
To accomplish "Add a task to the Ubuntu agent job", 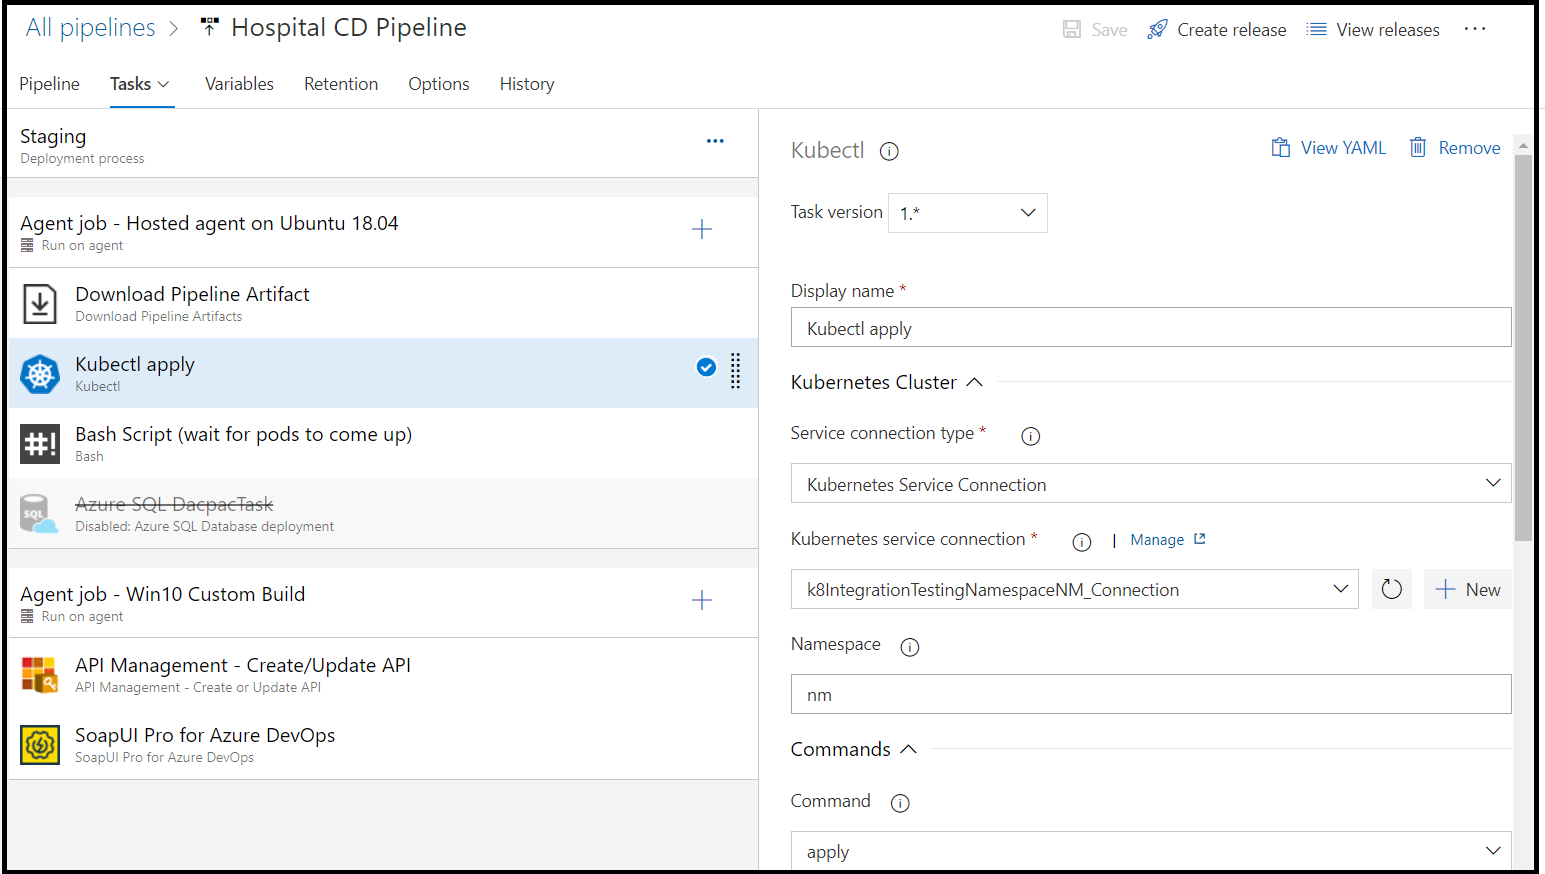I will coord(702,229).
